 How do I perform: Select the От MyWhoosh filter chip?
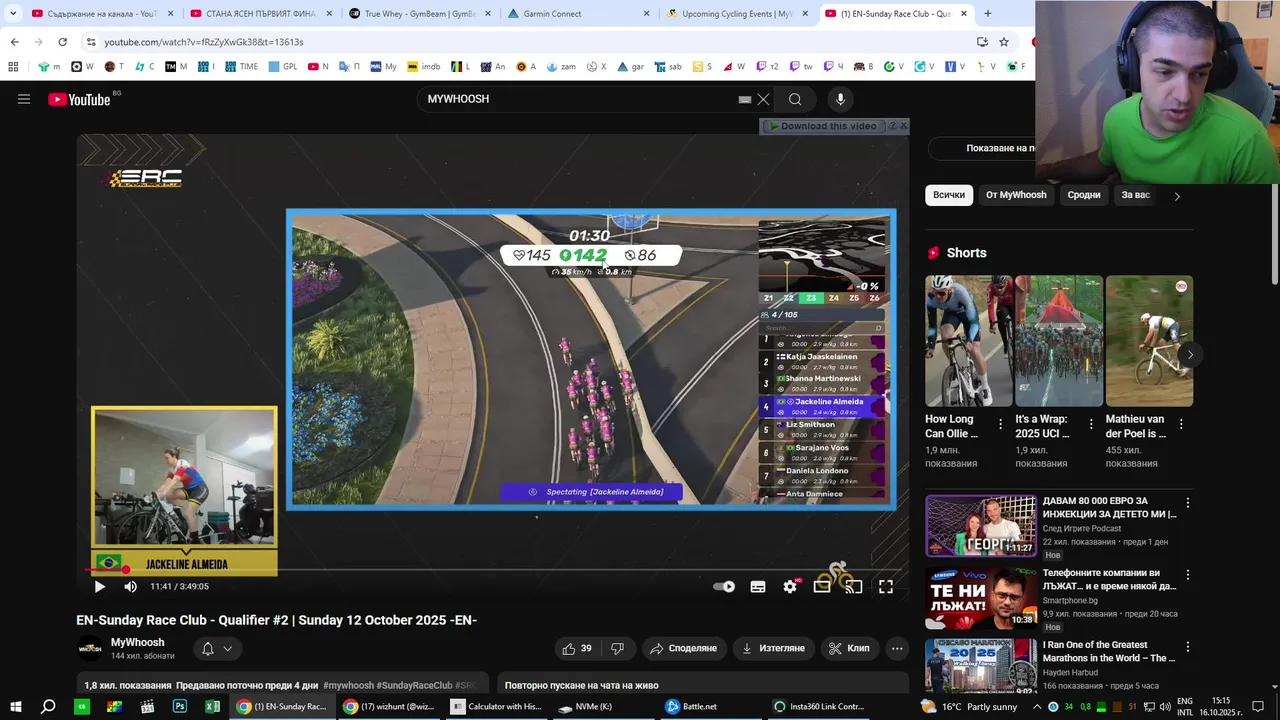[1016, 195]
